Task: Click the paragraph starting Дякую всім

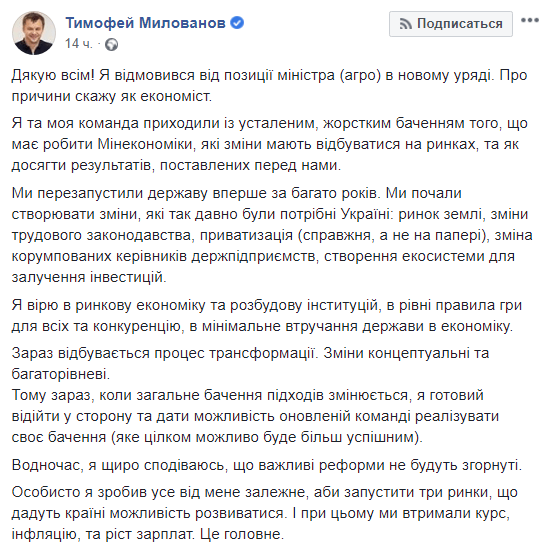Action: (x=270, y=86)
